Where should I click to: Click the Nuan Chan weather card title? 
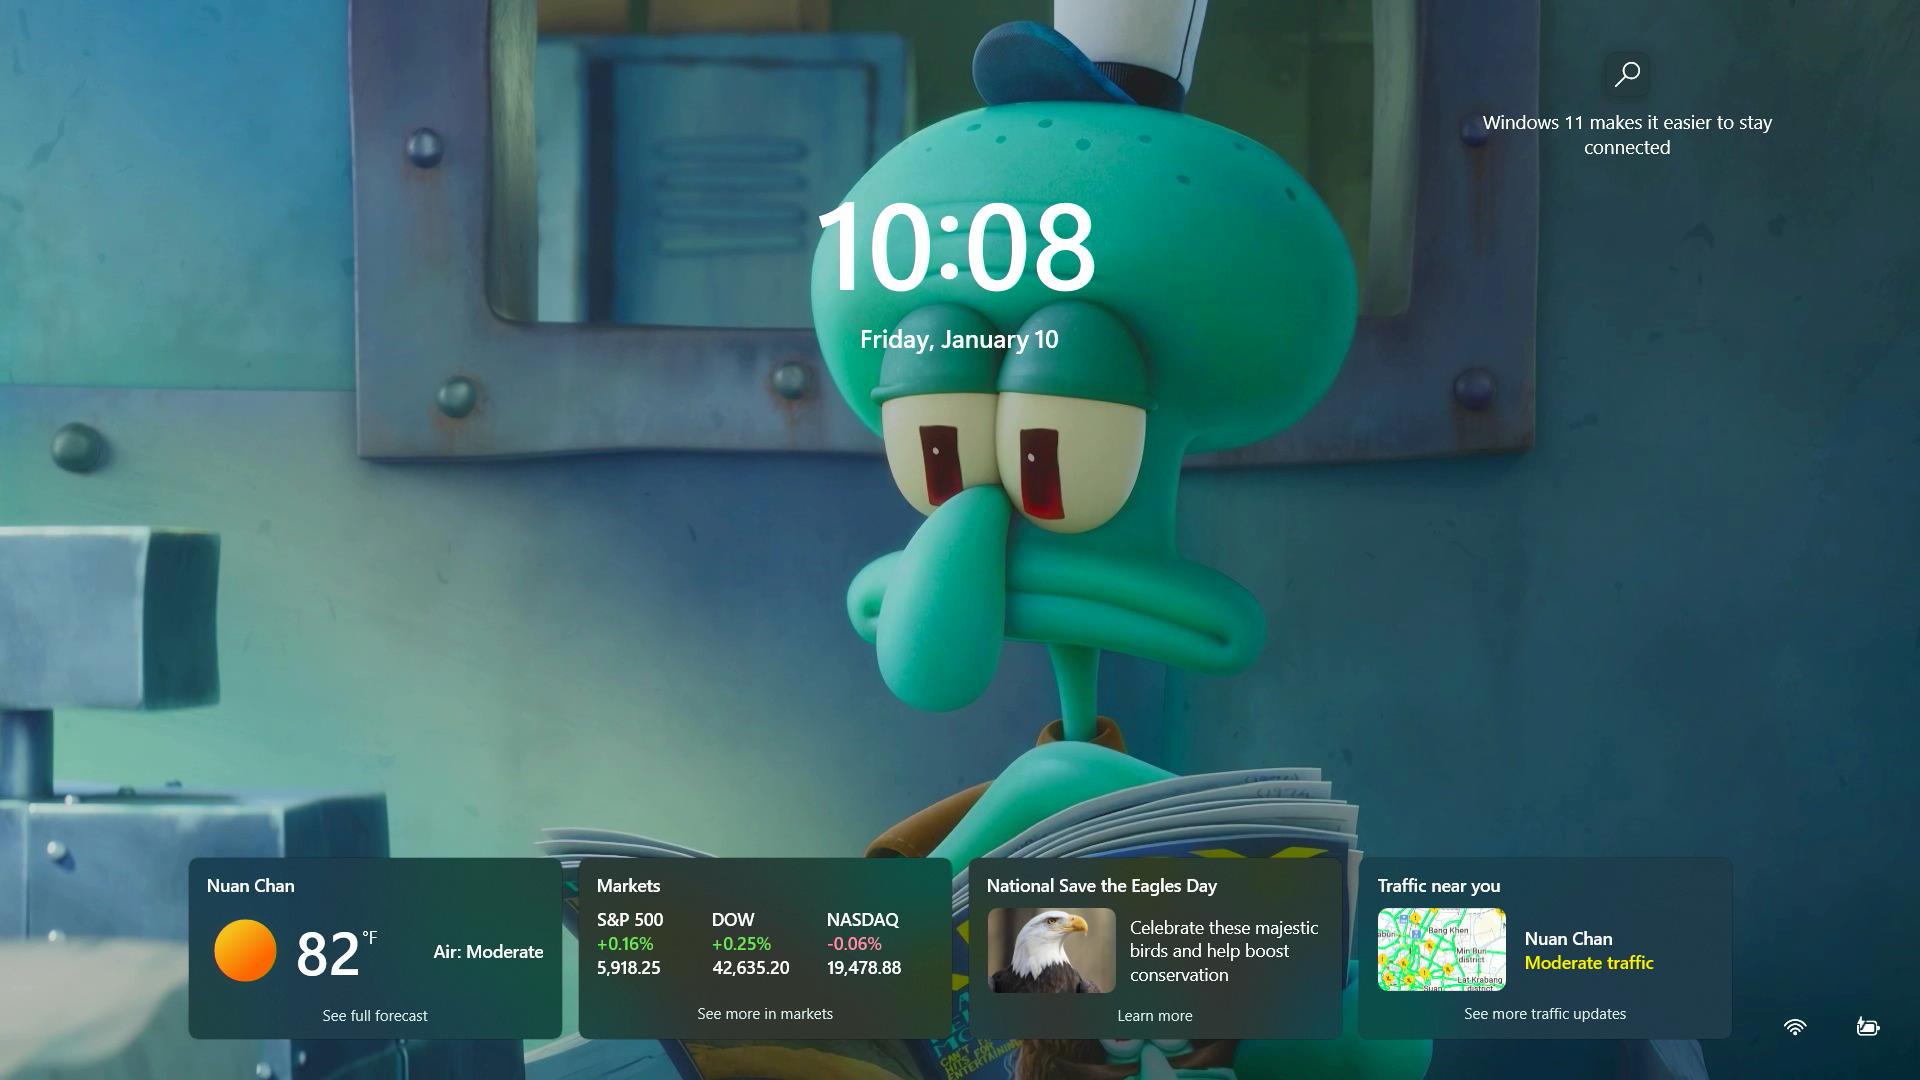pyautogui.click(x=250, y=886)
